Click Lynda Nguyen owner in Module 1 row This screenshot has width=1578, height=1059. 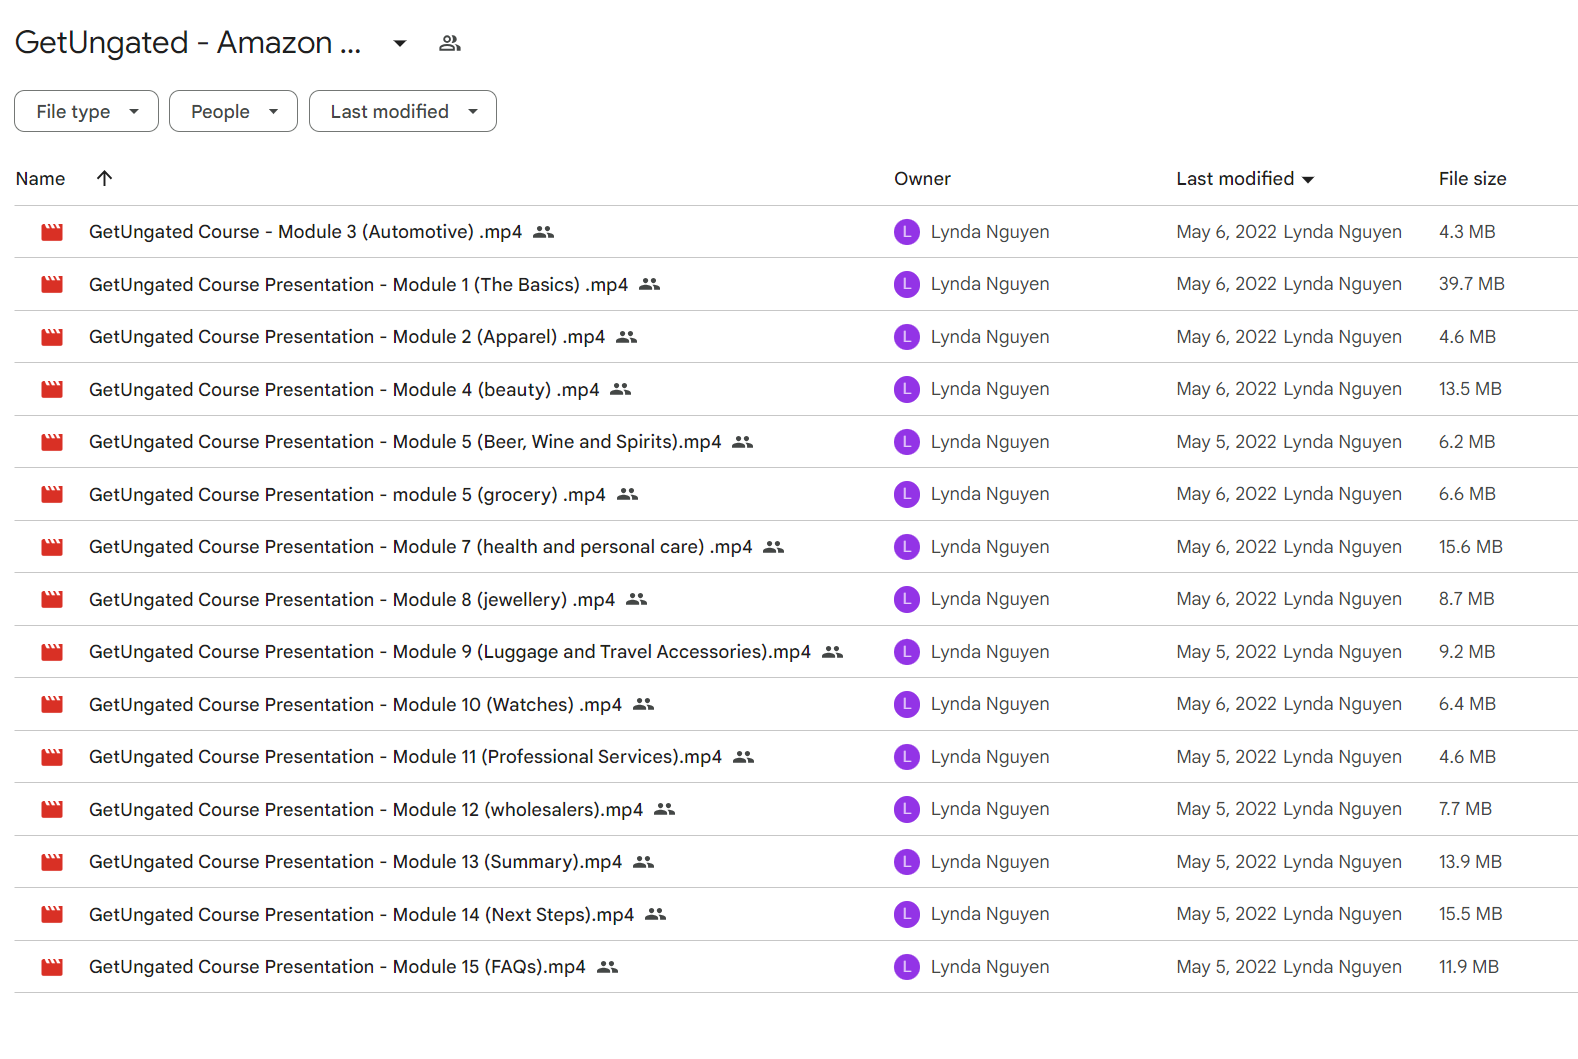pyautogui.click(x=990, y=284)
